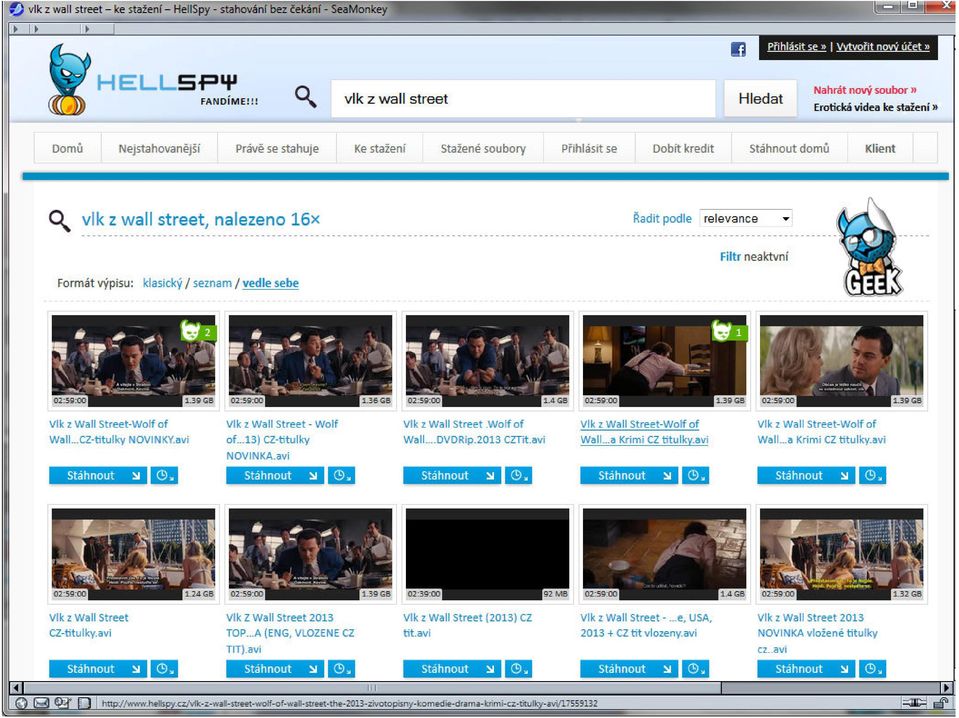Open Address Book icon in status bar
Viewport: 959px width, 718px height.
coord(84,703)
